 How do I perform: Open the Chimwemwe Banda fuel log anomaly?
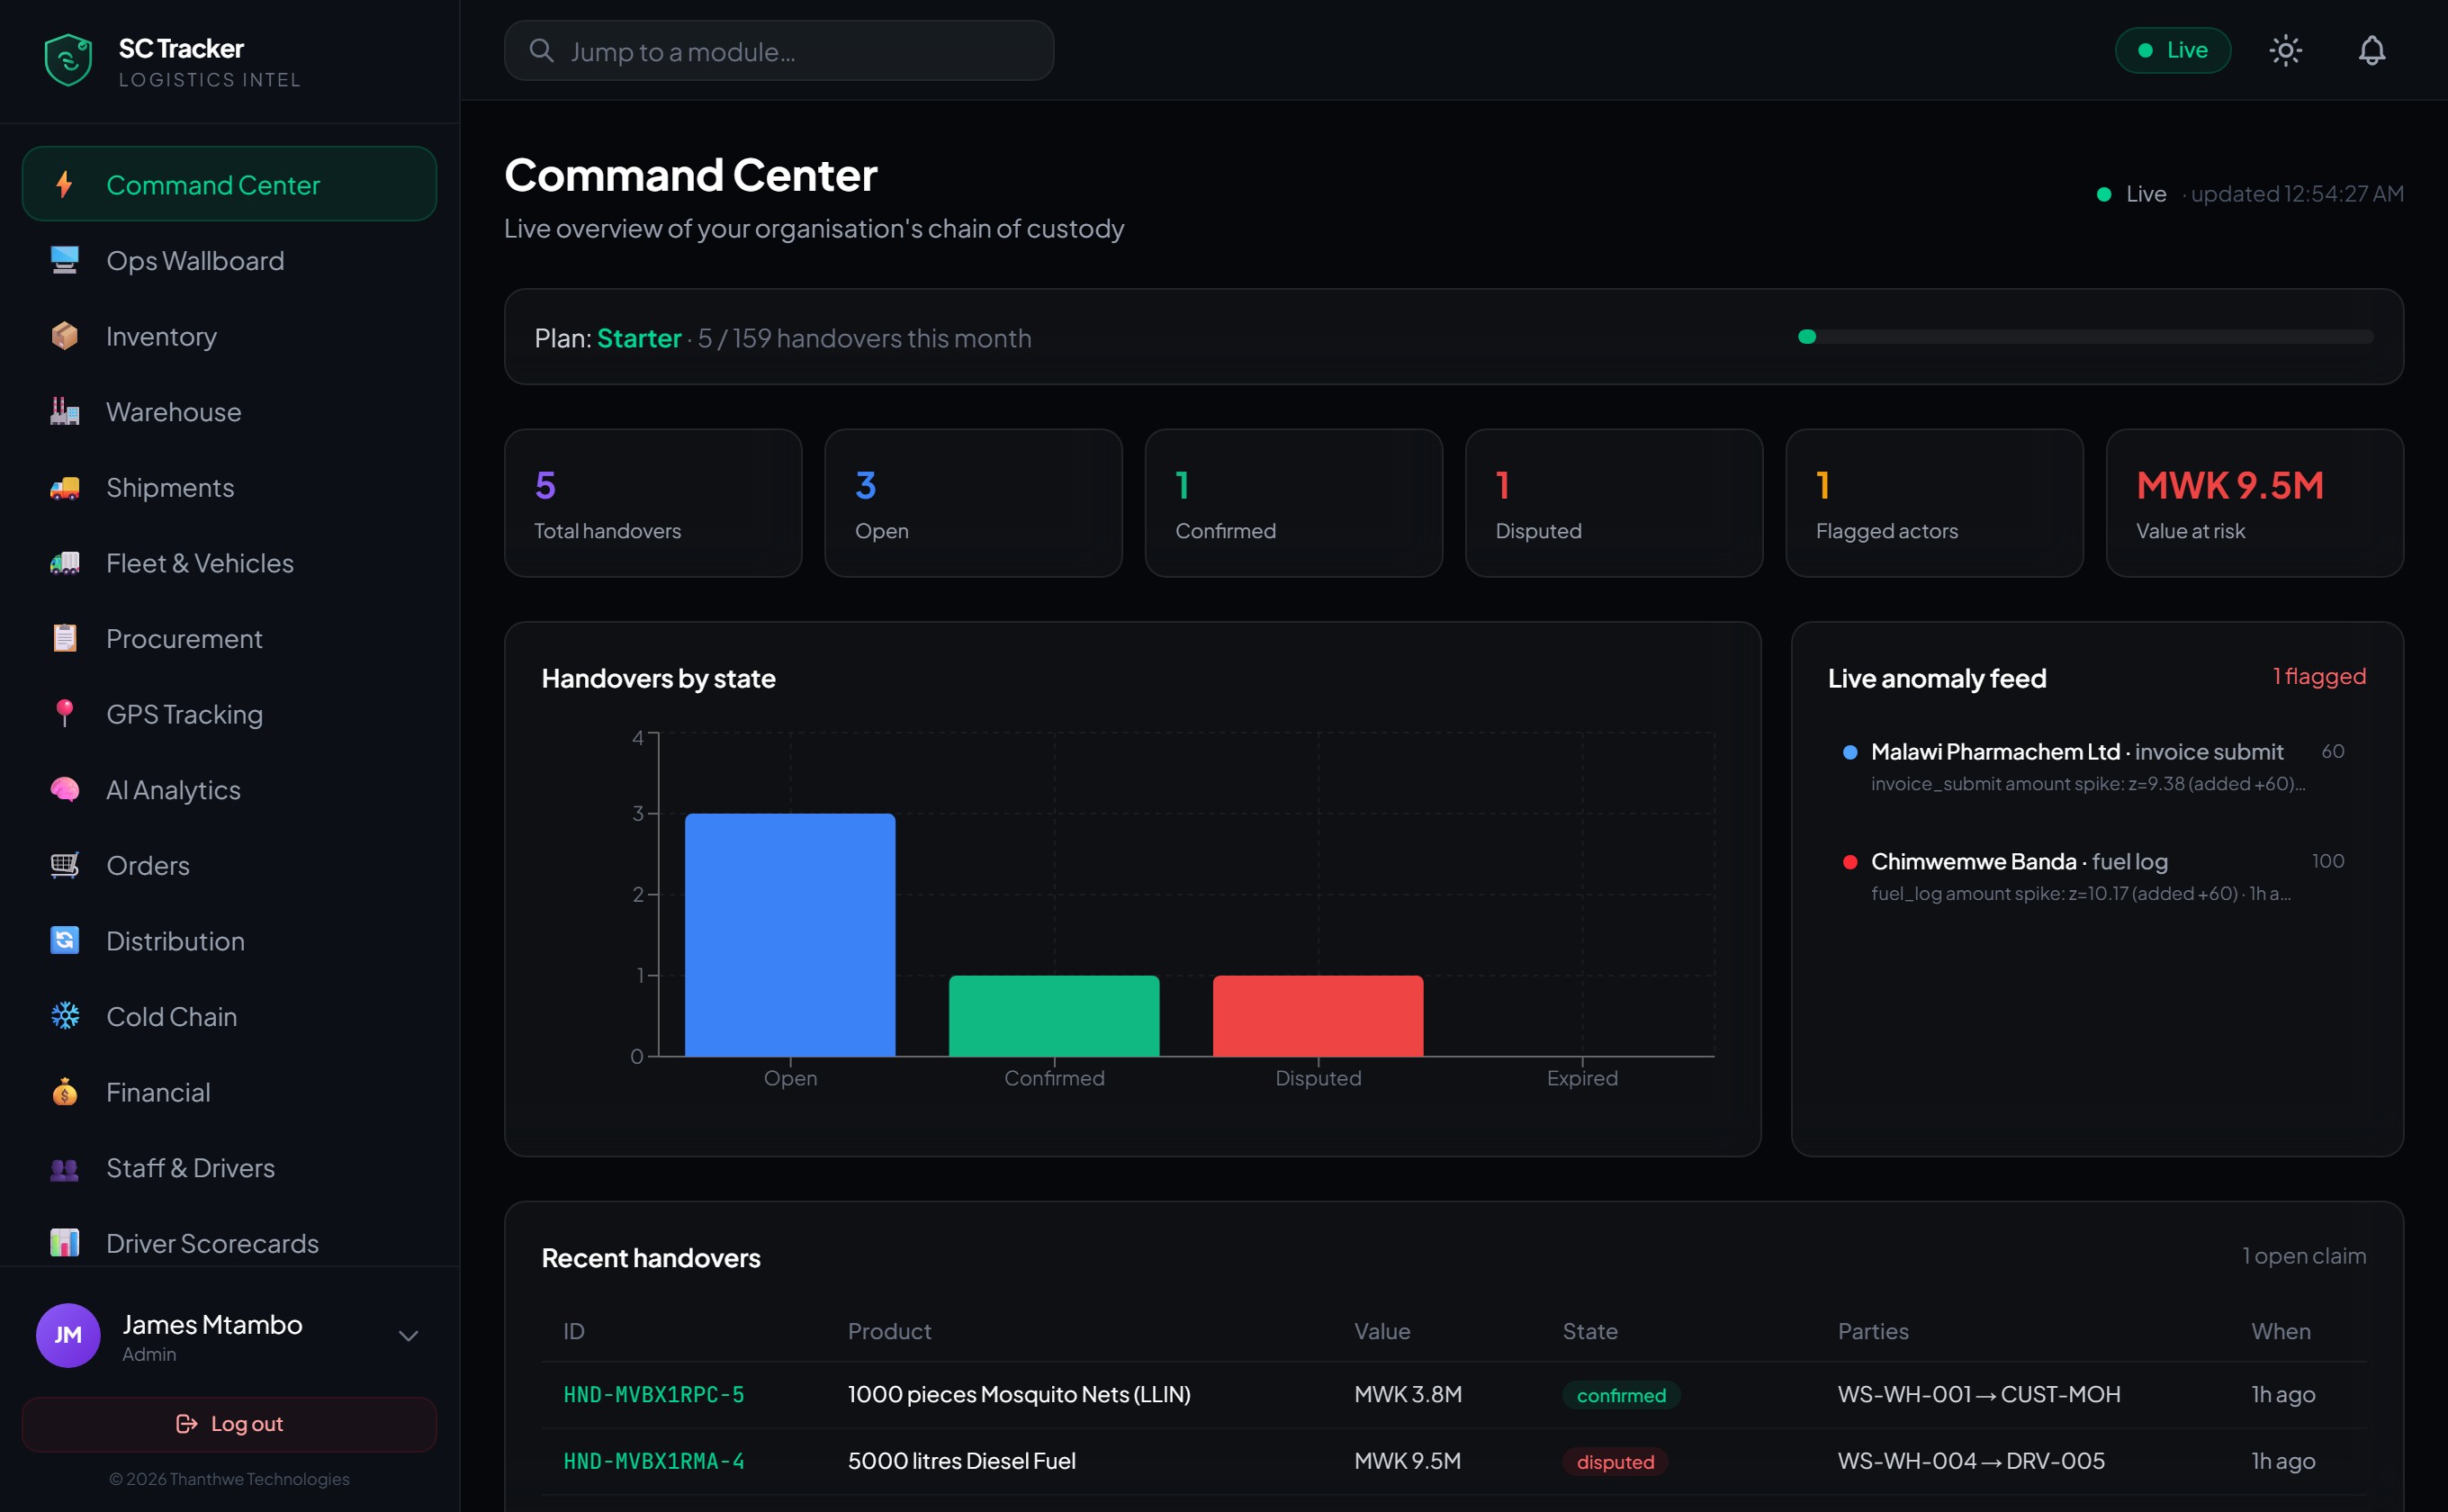(x=2096, y=876)
